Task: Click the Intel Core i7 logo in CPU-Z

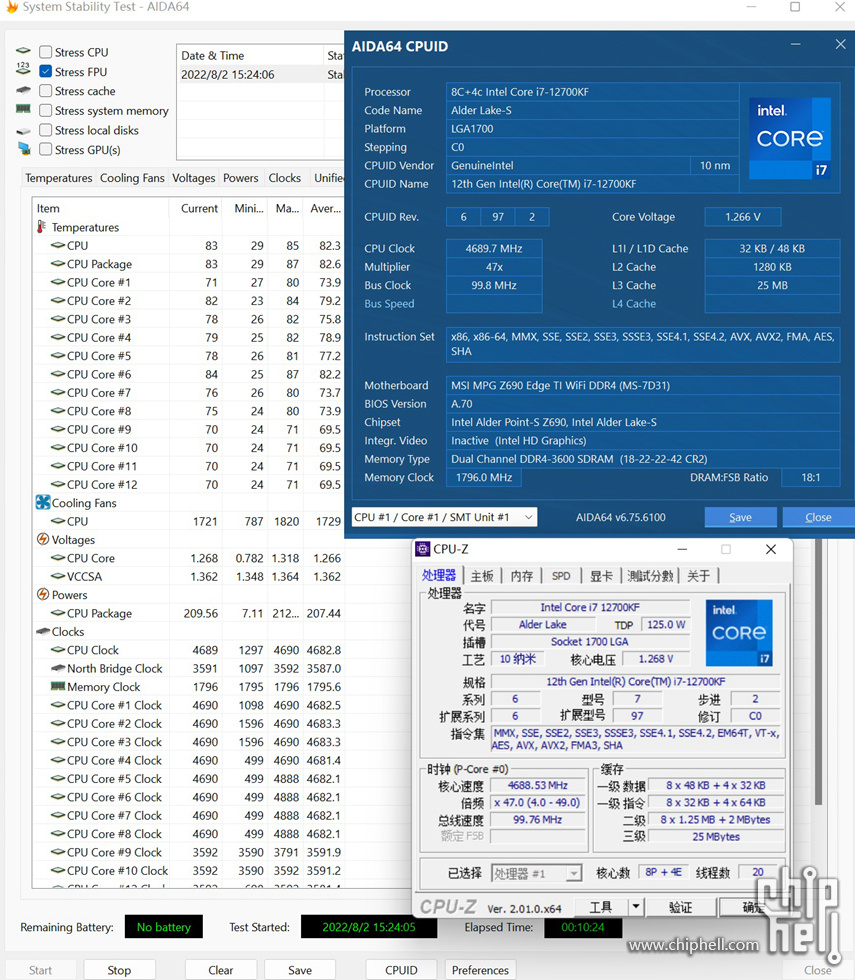Action: click(x=739, y=632)
